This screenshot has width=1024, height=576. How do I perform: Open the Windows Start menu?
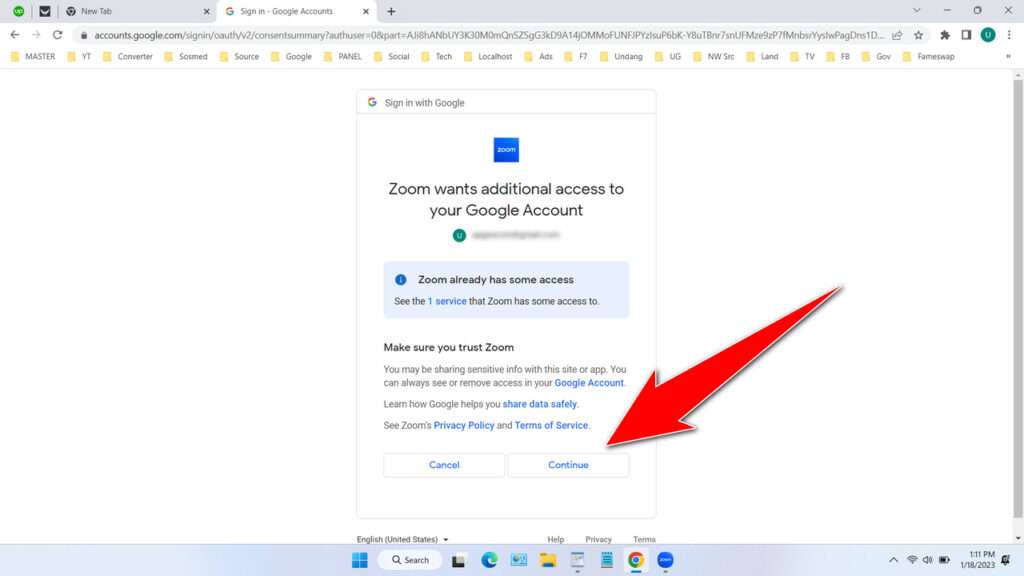tap(360, 560)
